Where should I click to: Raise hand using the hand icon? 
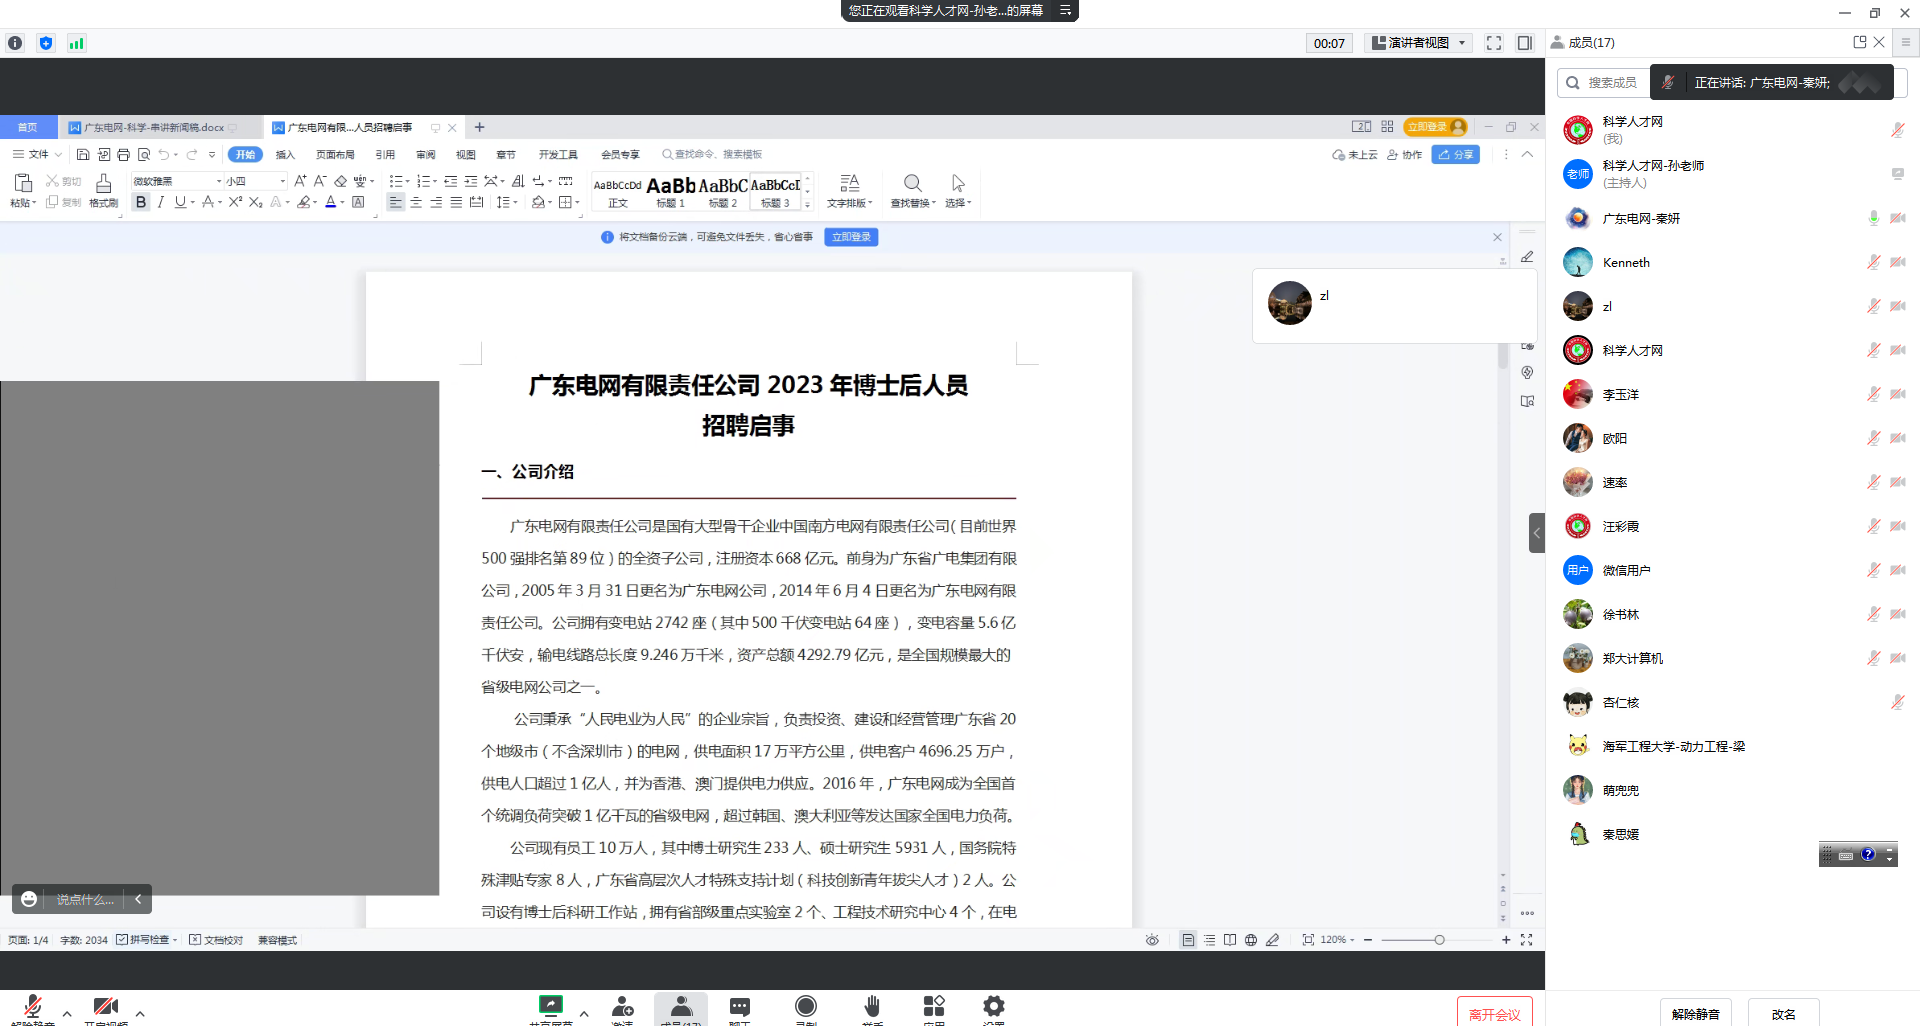coord(872,1008)
